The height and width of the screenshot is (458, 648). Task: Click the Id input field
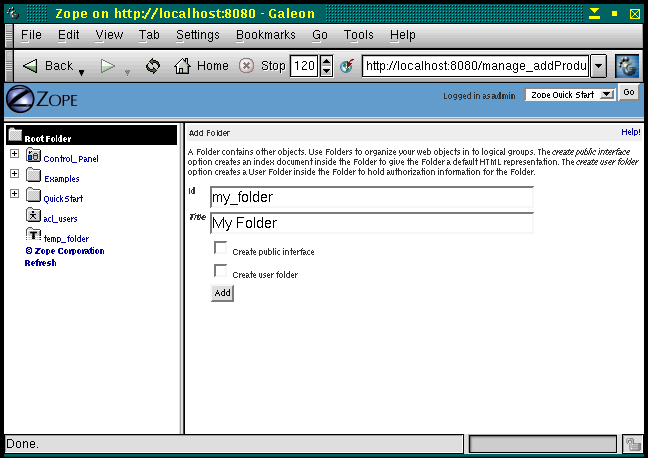[372, 197]
